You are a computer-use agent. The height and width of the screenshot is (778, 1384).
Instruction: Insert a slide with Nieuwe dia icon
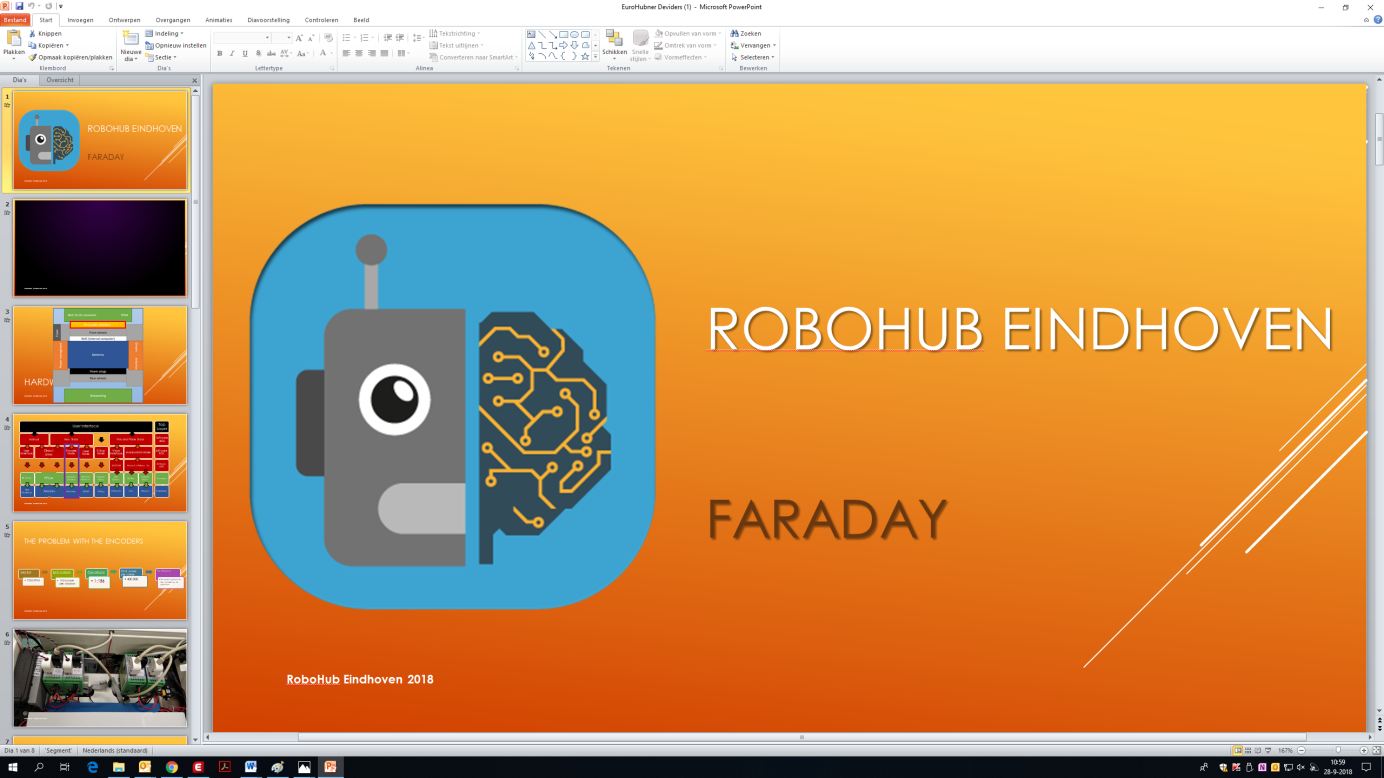tap(131, 39)
